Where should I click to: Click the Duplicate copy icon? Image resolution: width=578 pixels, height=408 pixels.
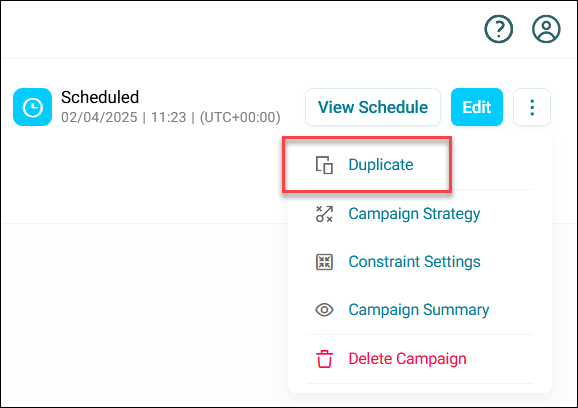(324, 165)
